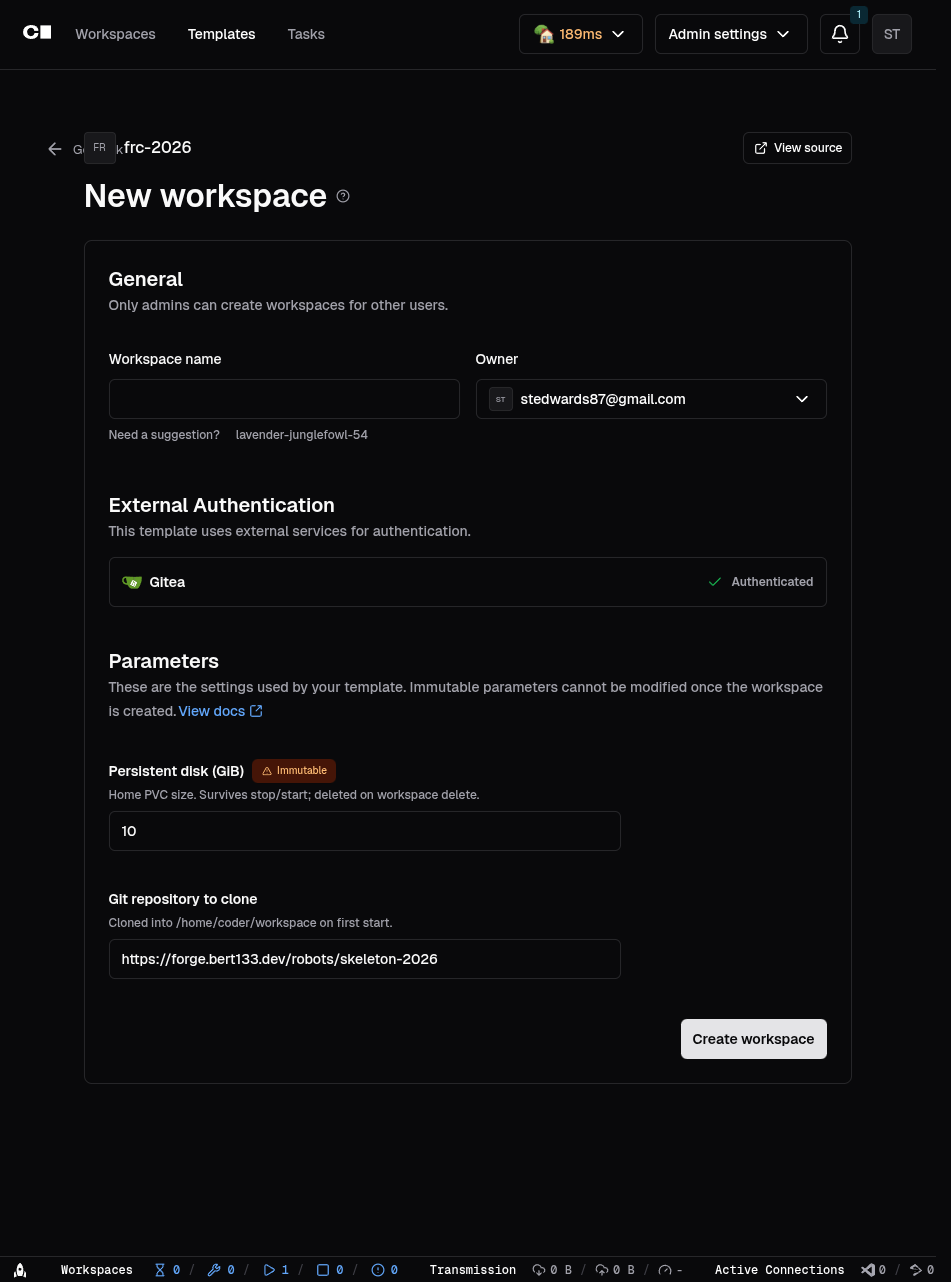Click the stopped workspaces square icon
The height and width of the screenshot is (1282, 951).
pyautogui.click(x=323, y=1270)
